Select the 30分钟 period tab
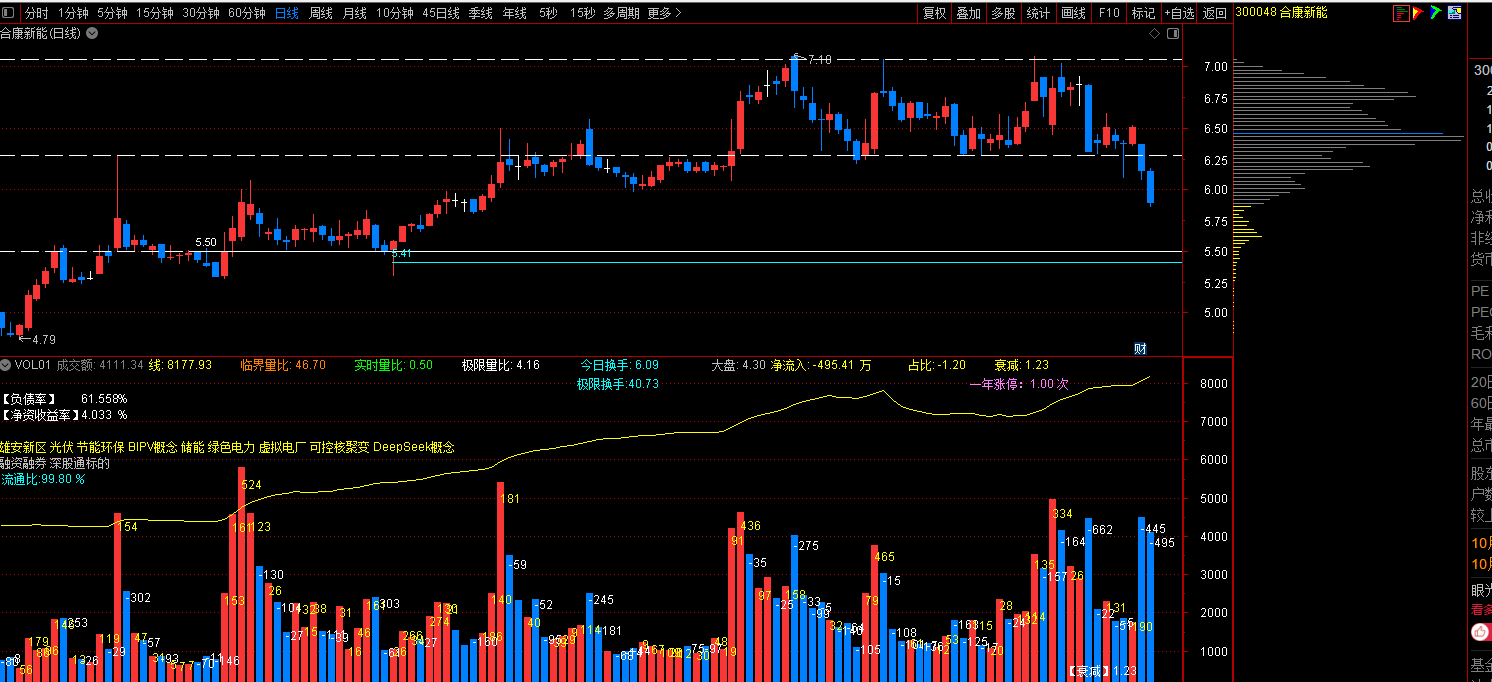The width and height of the screenshot is (1492, 682). pyautogui.click(x=201, y=13)
